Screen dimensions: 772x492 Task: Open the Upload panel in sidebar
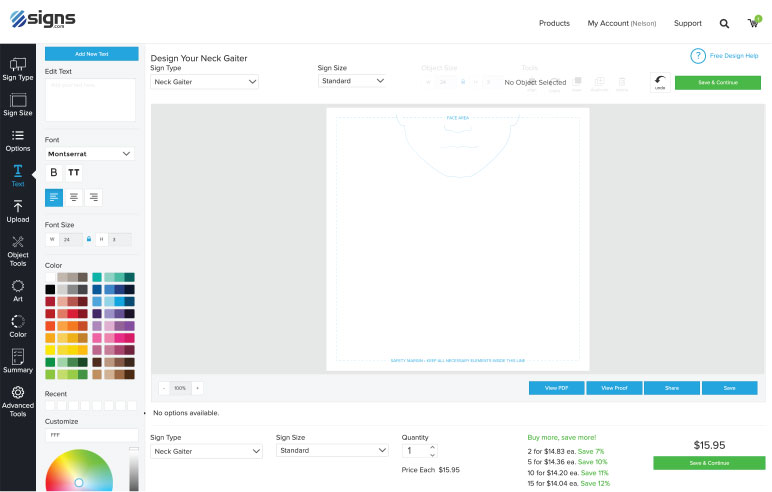[x=18, y=210]
